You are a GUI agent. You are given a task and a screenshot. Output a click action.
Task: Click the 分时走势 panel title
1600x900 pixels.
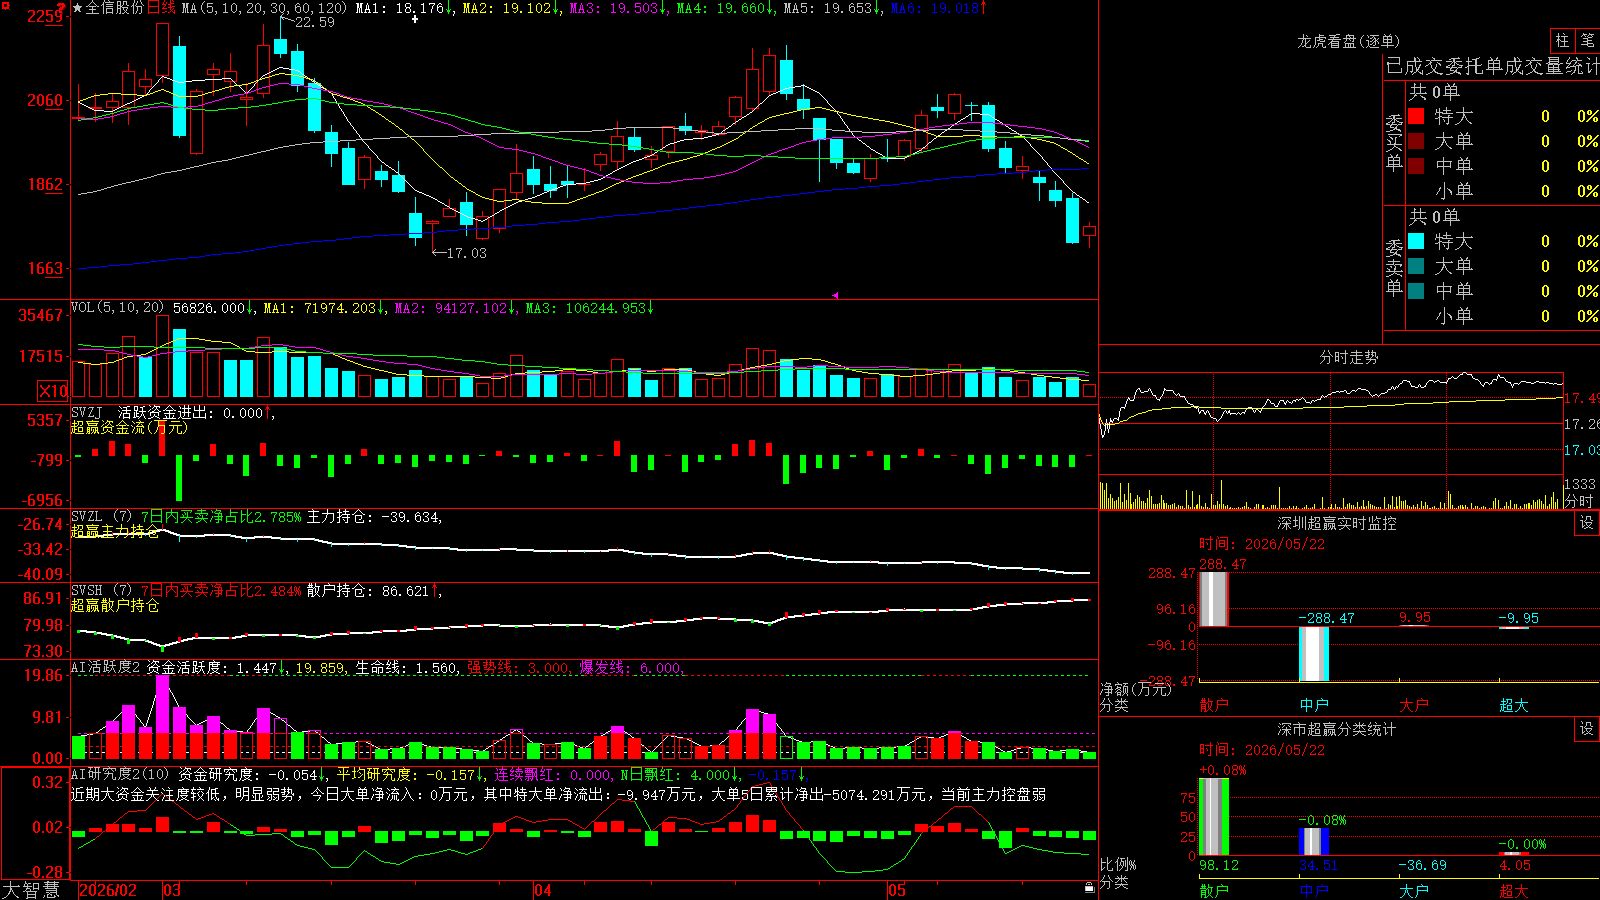1348,357
